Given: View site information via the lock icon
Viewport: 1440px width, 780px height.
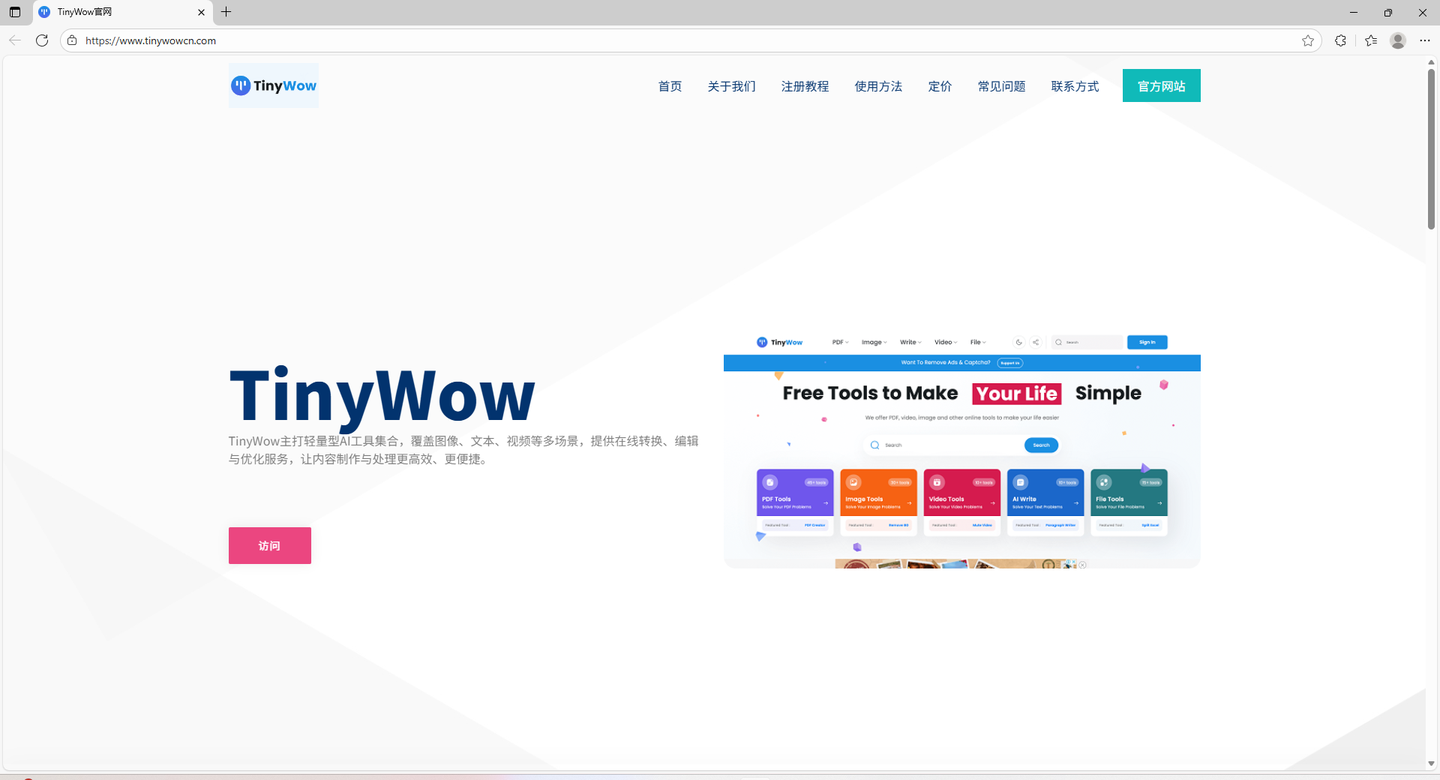Looking at the screenshot, I should point(71,41).
